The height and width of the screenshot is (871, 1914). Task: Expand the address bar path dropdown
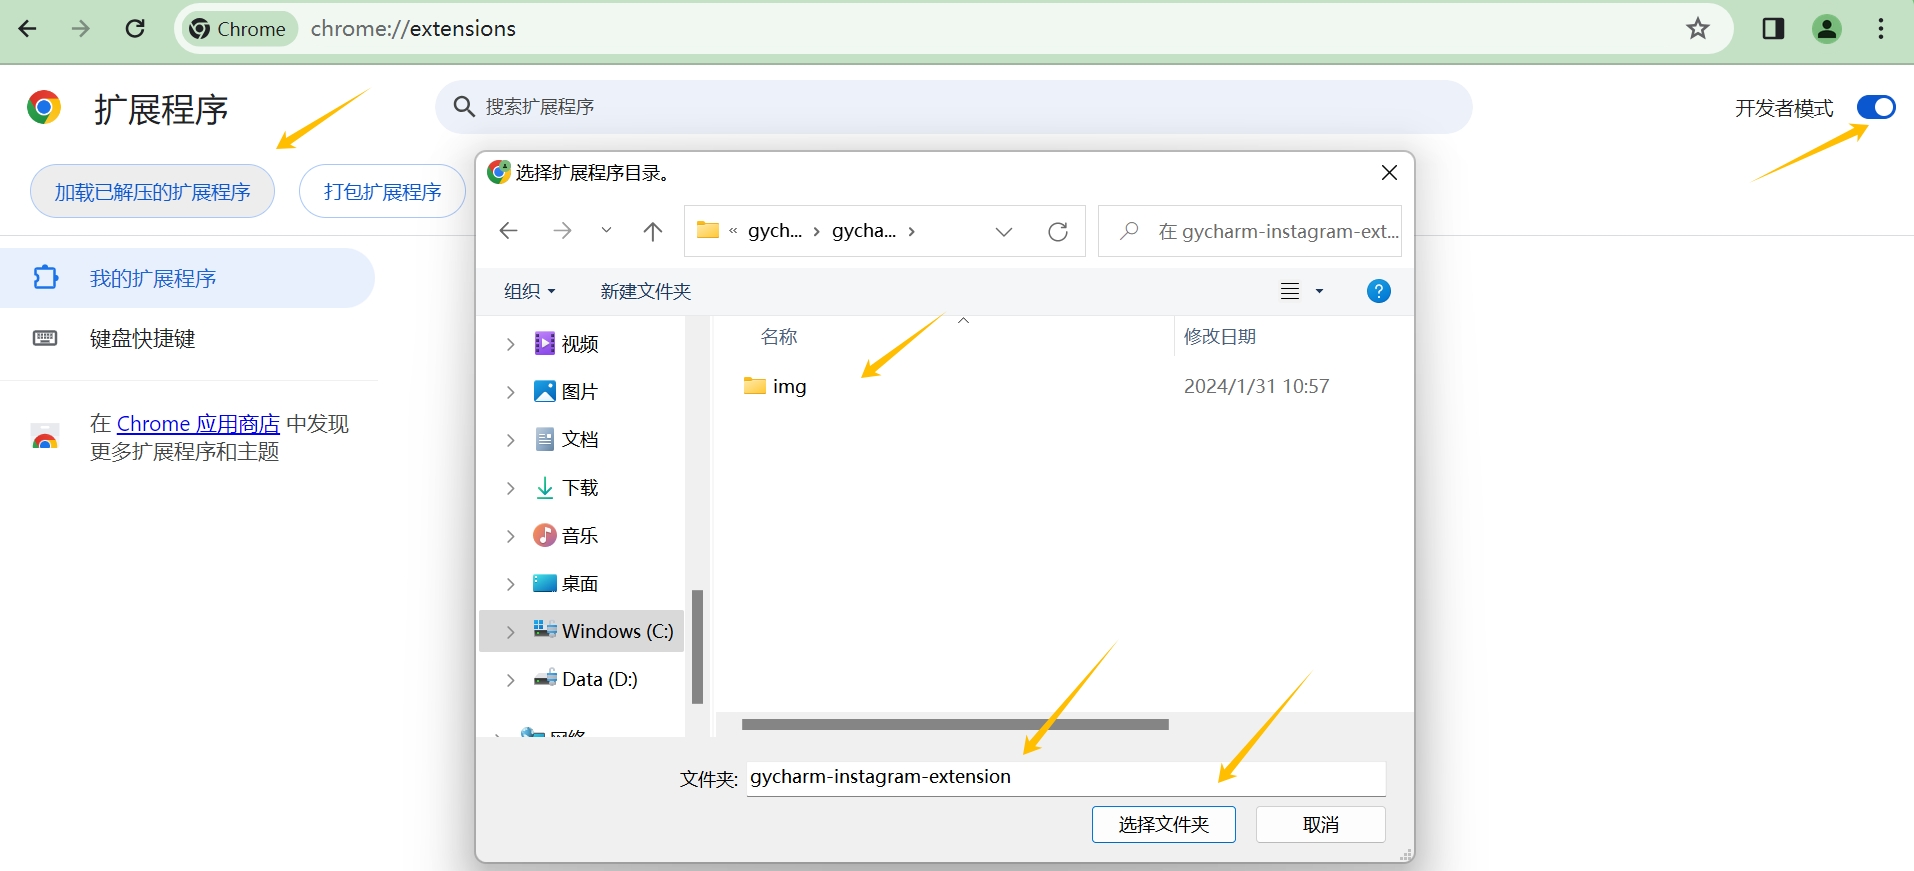pos(1004,231)
